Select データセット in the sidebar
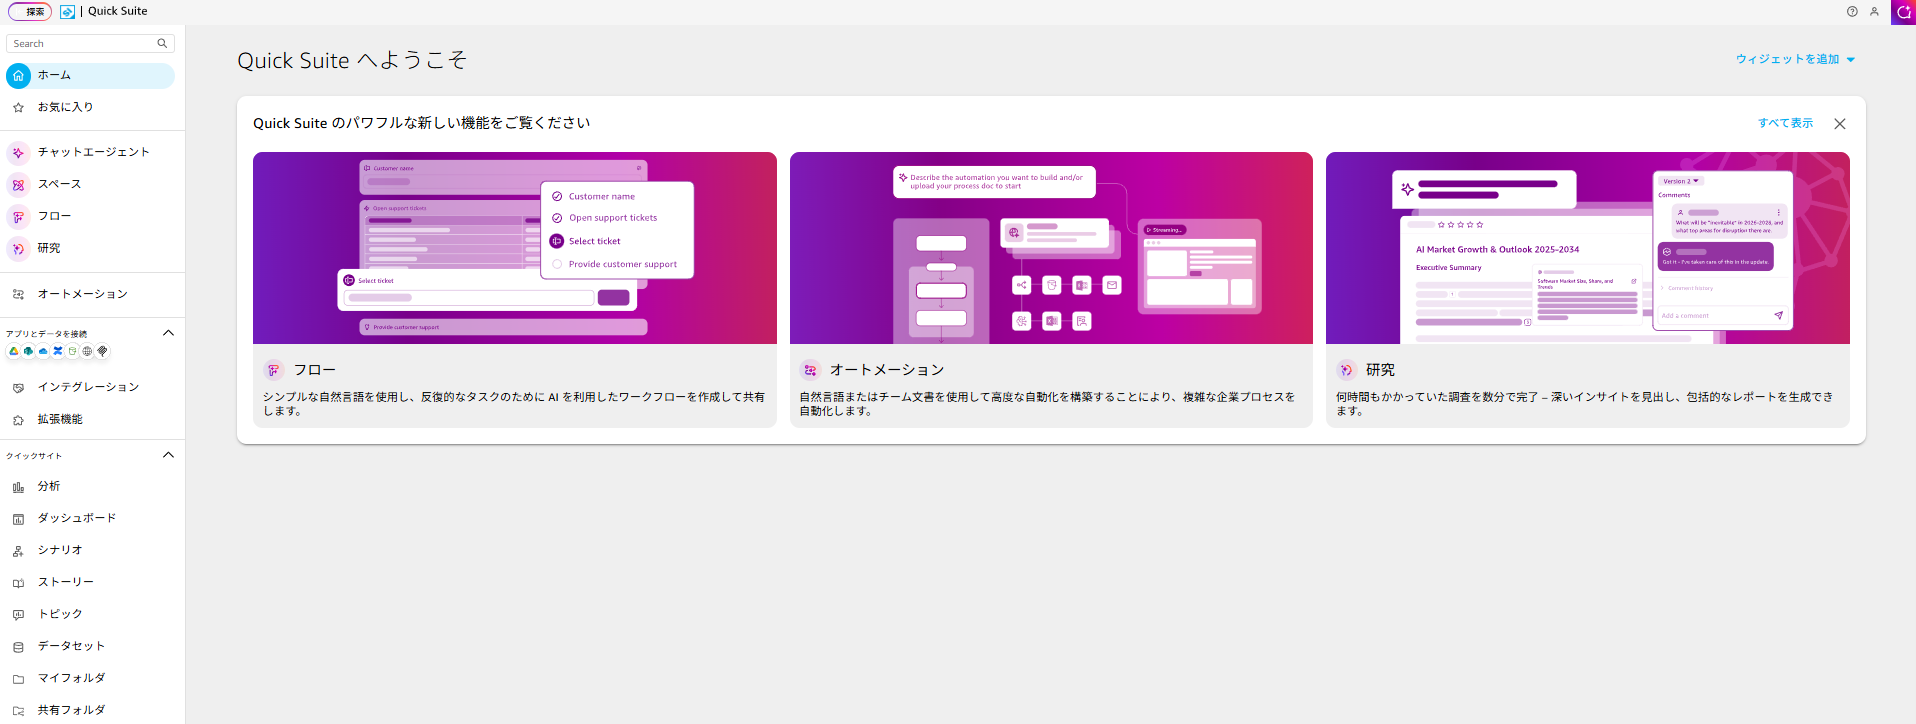 pyautogui.click(x=71, y=646)
